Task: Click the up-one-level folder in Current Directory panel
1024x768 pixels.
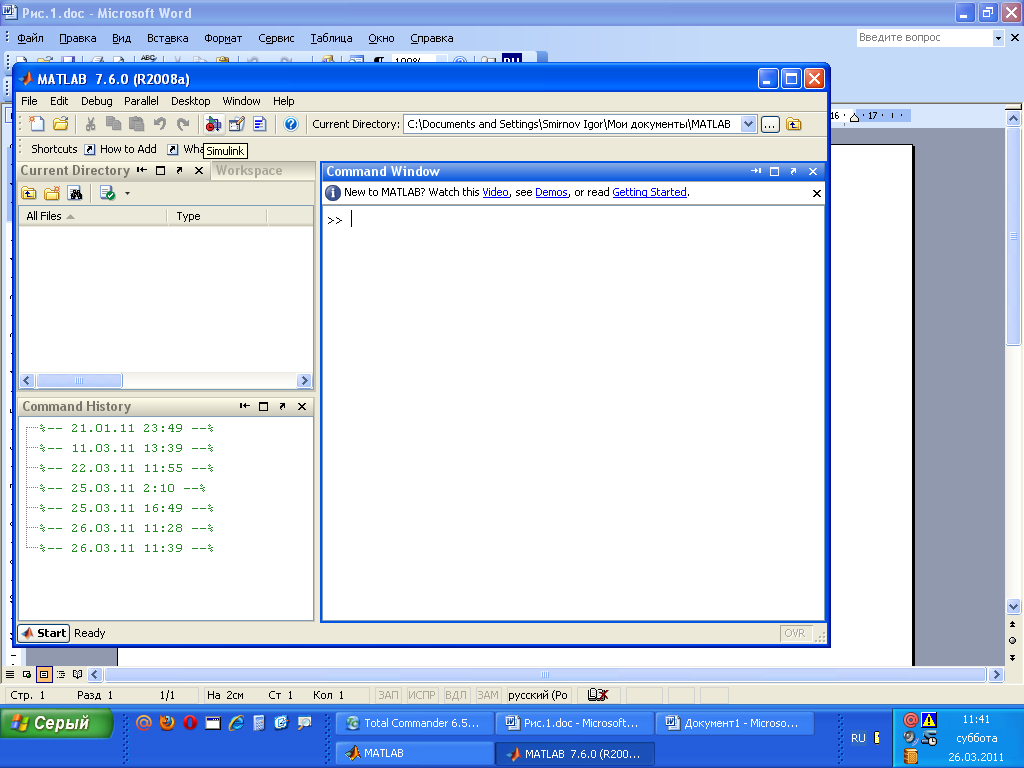Action: pos(29,193)
